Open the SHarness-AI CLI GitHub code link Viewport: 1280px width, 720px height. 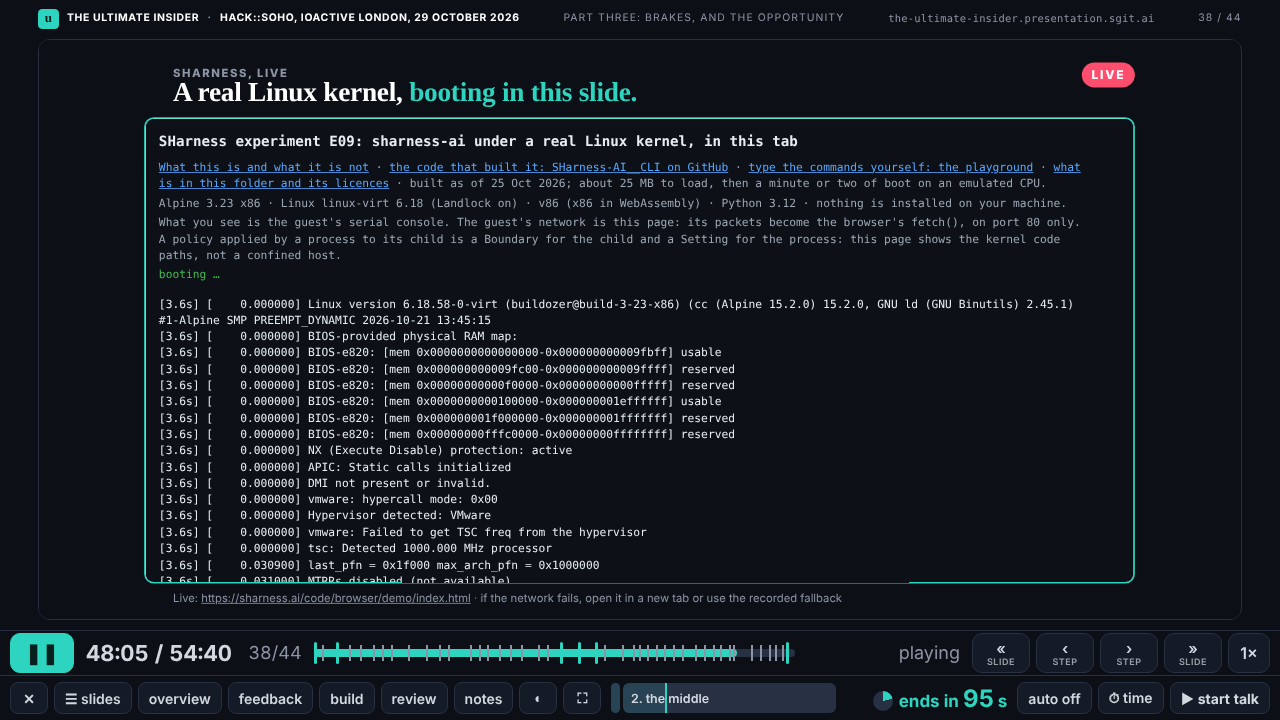(x=559, y=167)
